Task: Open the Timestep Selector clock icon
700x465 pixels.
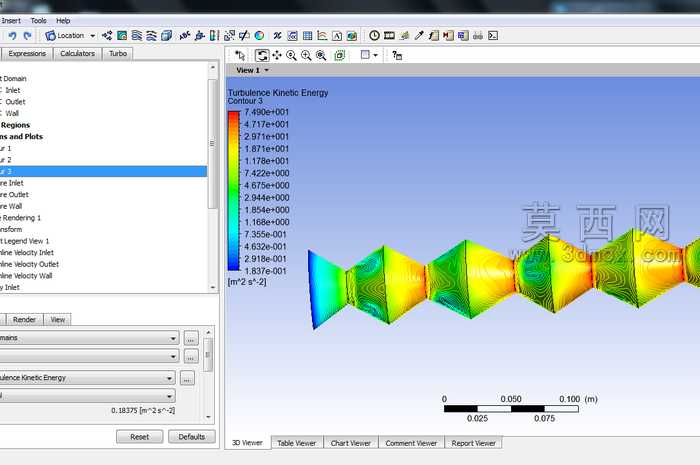Action: (x=374, y=36)
